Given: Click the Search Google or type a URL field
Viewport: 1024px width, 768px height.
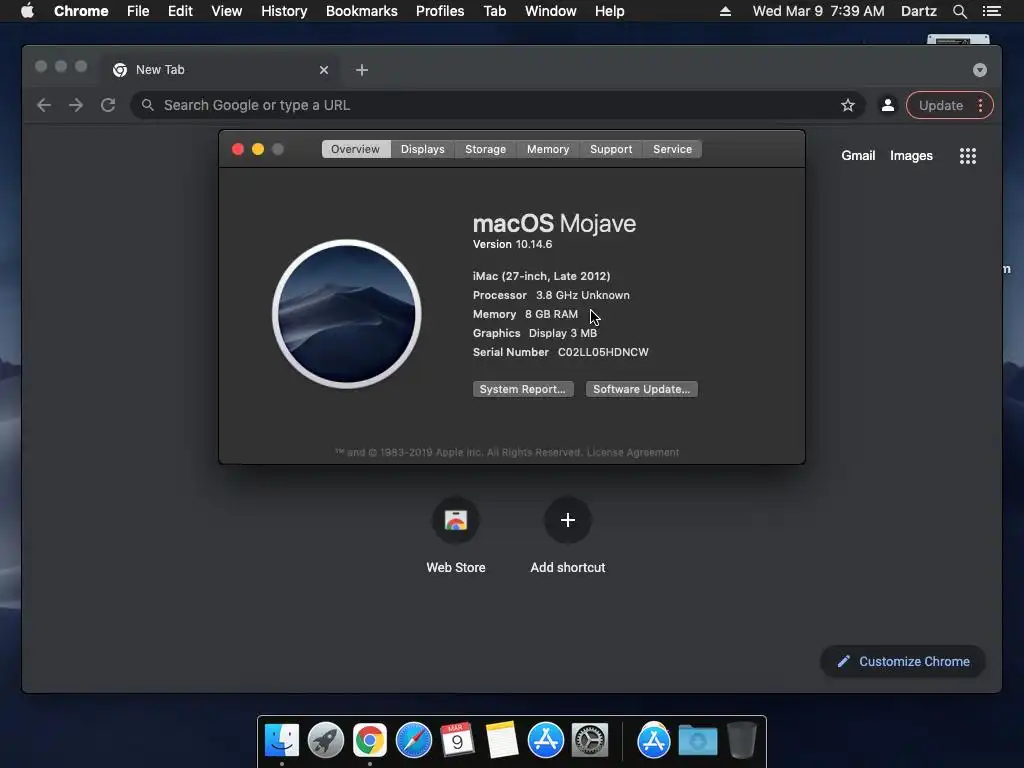Looking at the screenshot, I should 498,105.
